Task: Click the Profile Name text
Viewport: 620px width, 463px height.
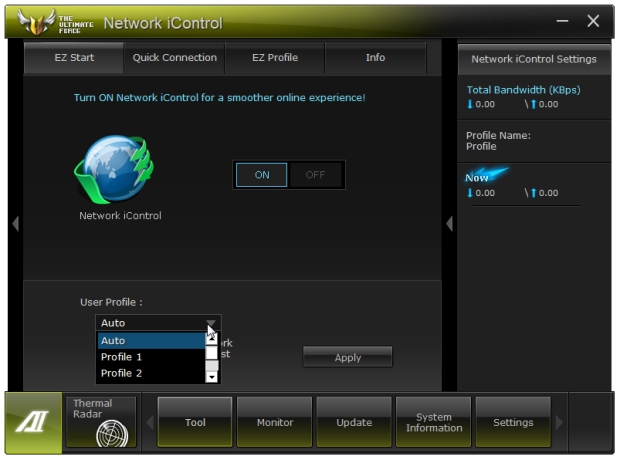Action: pos(498,141)
